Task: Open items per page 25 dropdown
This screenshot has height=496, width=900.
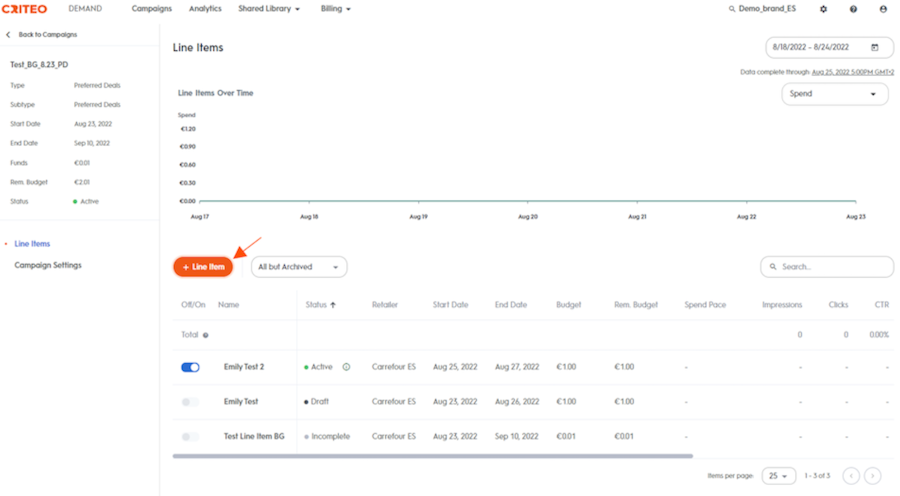Action: (x=779, y=476)
